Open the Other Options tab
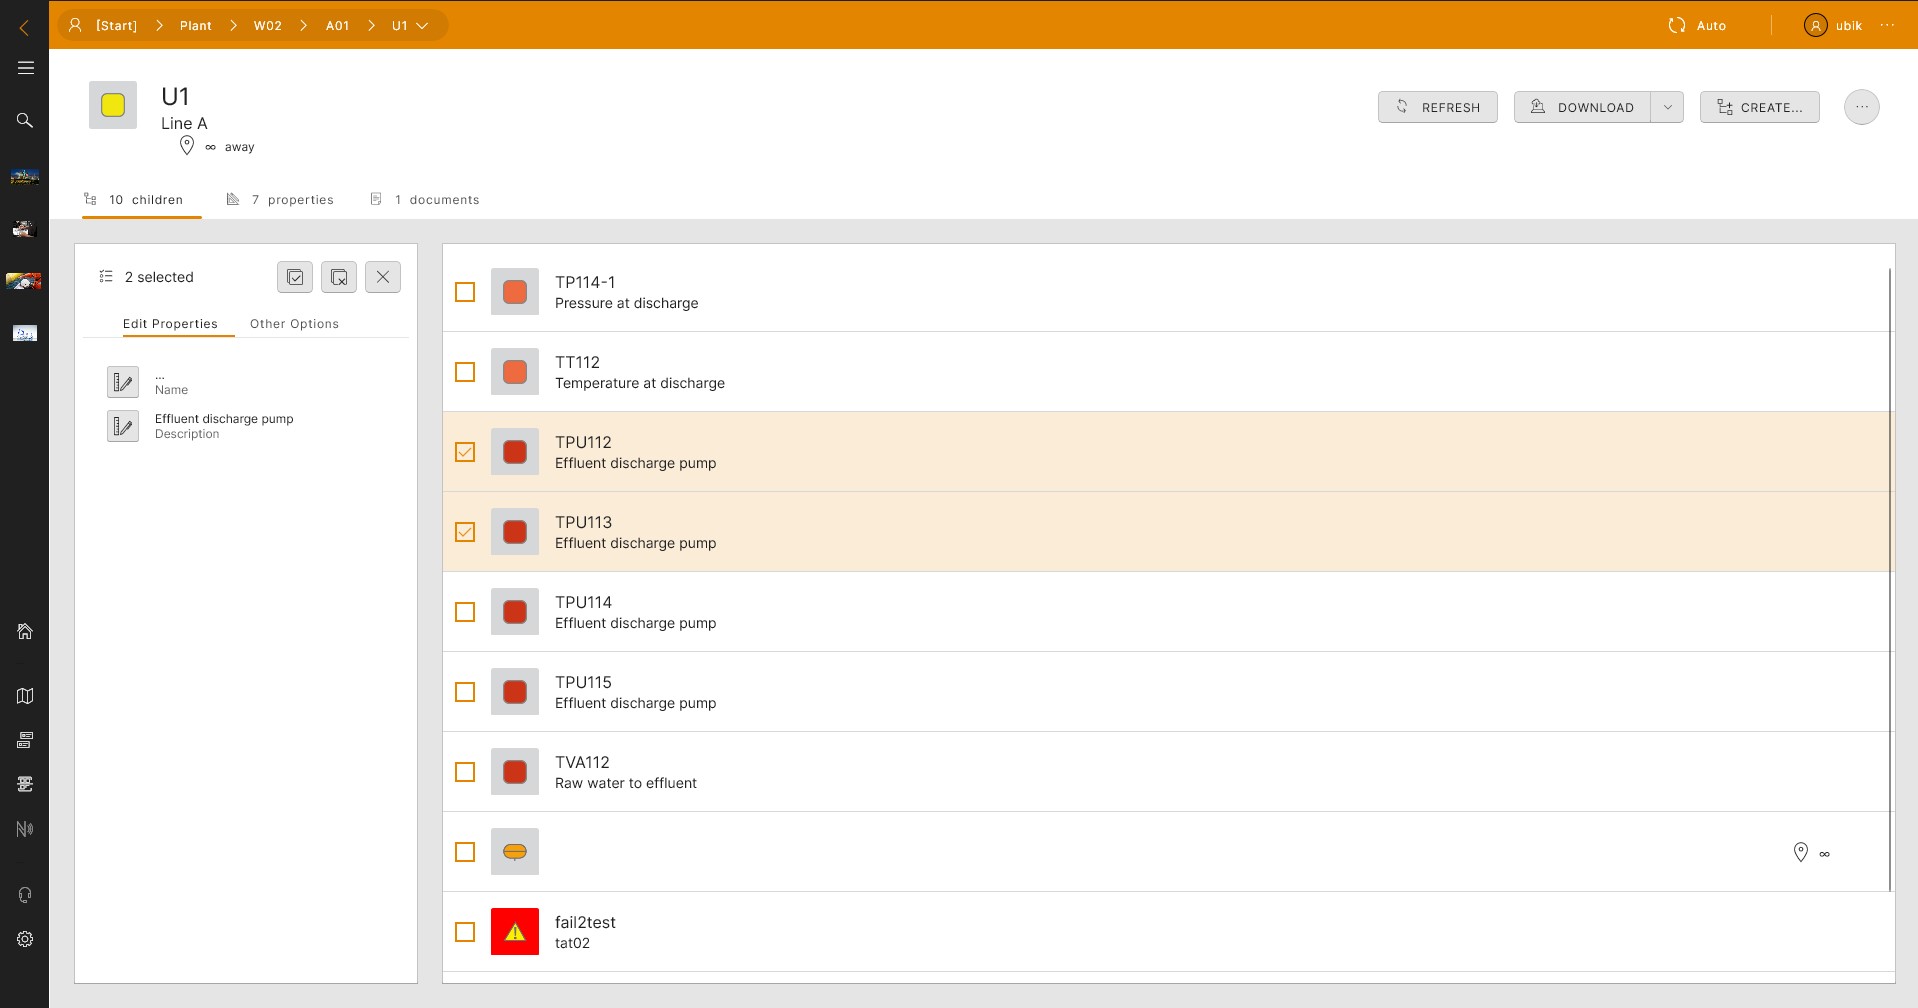1918x1008 pixels. pos(294,324)
